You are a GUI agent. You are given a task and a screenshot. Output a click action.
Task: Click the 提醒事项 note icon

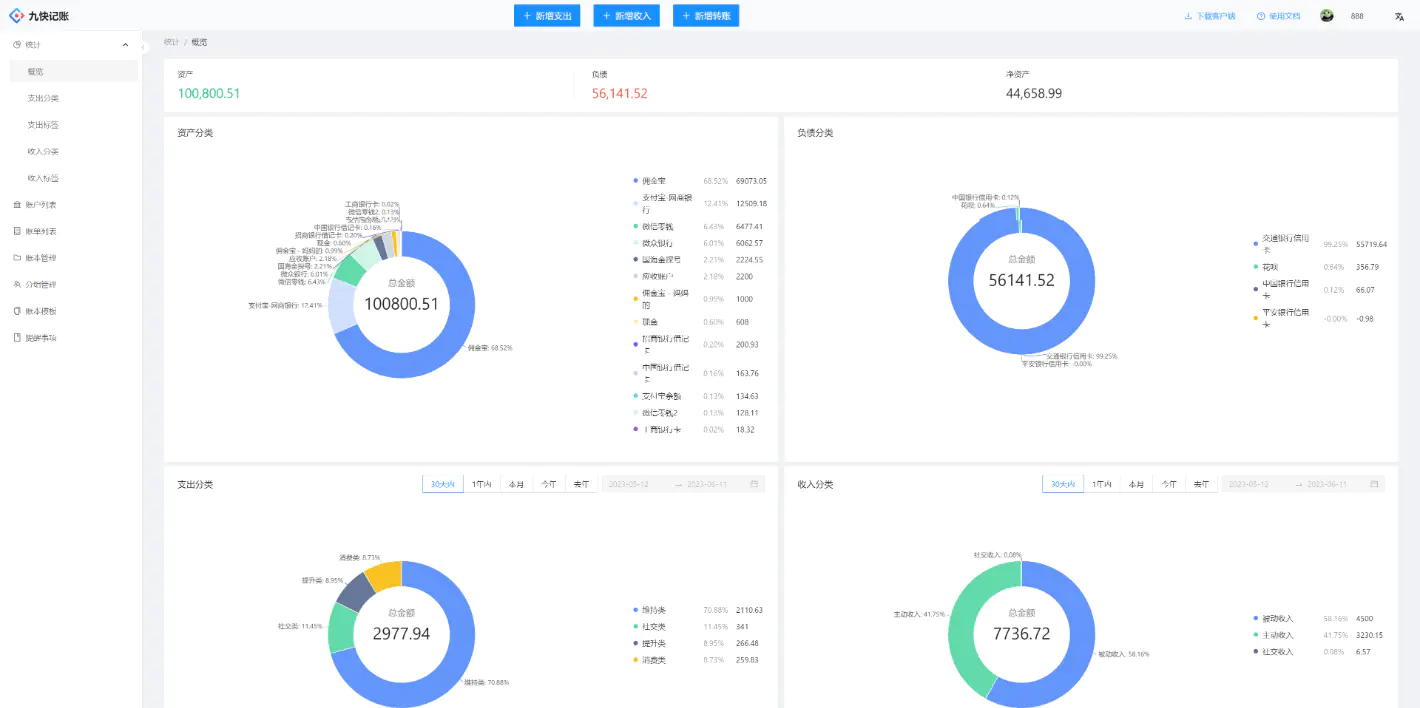(x=17, y=338)
